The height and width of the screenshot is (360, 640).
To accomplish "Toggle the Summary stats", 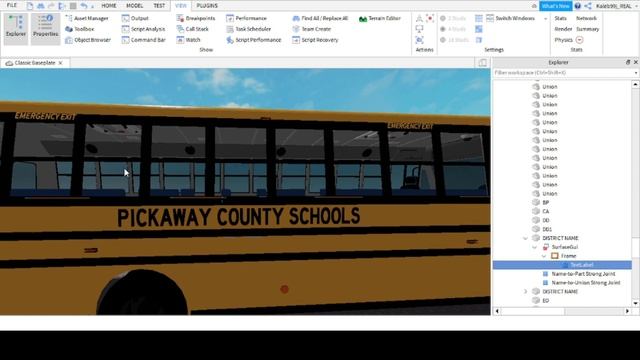I will click(588, 29).
